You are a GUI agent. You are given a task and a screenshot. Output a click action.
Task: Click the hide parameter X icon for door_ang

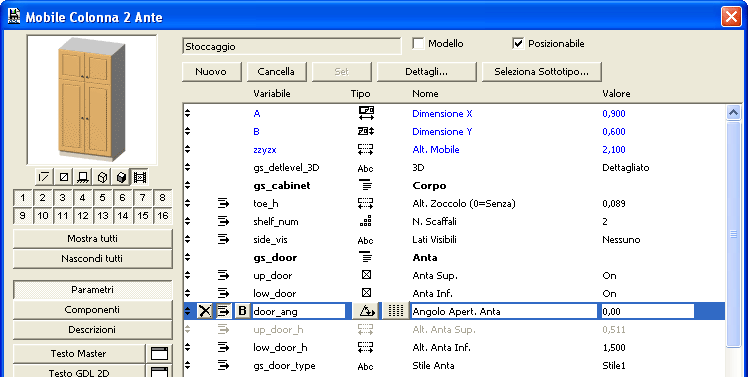[205, 311]
